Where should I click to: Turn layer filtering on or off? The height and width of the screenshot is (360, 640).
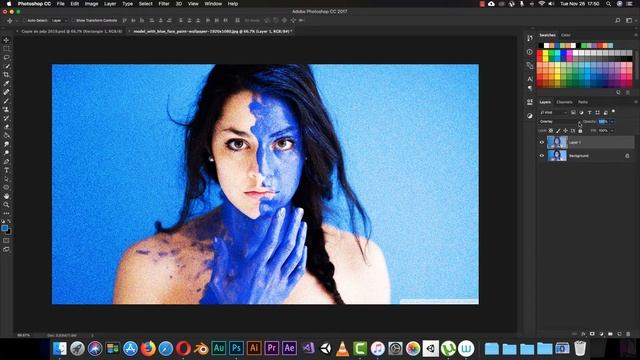point(613,111)
